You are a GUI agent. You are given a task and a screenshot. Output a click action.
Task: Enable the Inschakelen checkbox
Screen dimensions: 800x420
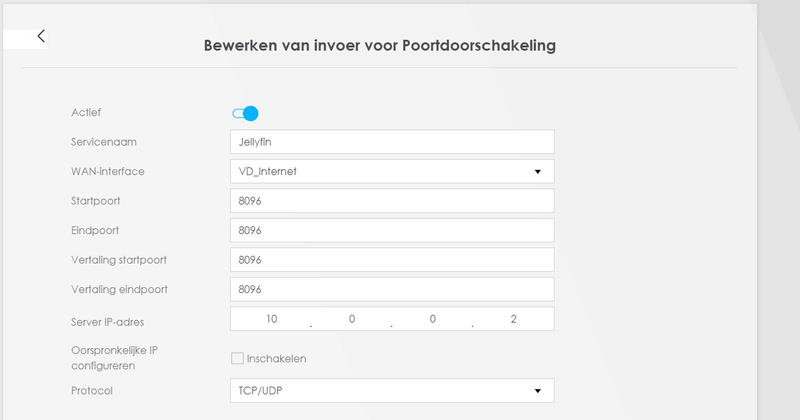click(237, 358)
